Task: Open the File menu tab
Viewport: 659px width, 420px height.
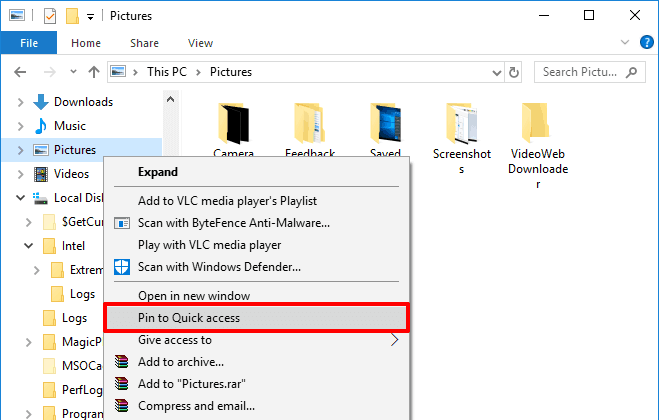Action: tap(28, 43)
